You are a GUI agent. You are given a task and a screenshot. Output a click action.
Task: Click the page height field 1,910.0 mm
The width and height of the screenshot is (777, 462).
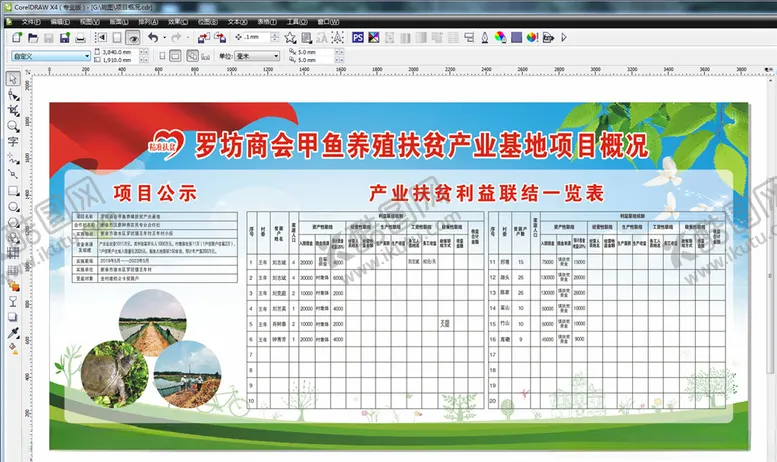point(120,60)
